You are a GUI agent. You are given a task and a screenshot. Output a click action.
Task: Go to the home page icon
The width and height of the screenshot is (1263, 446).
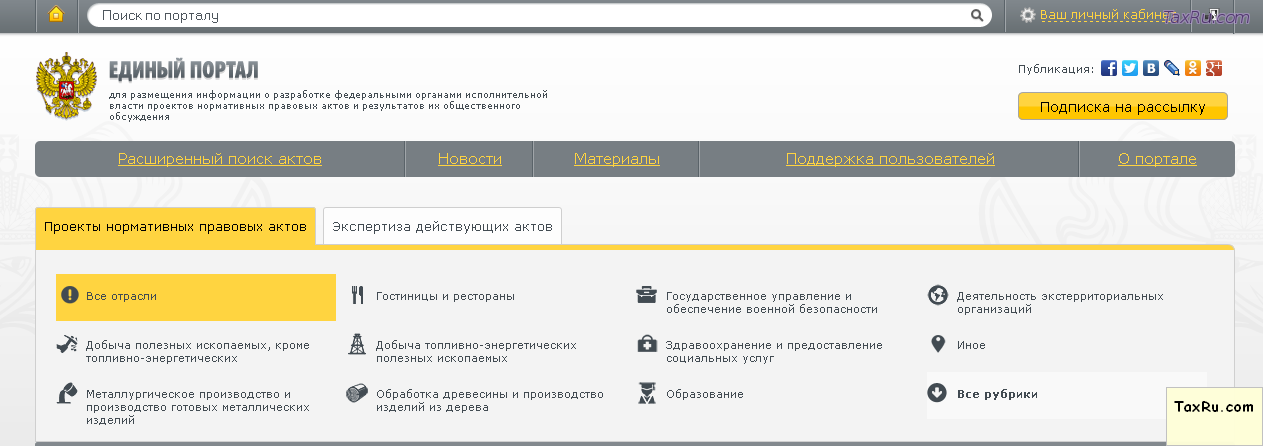coord(56,15)
